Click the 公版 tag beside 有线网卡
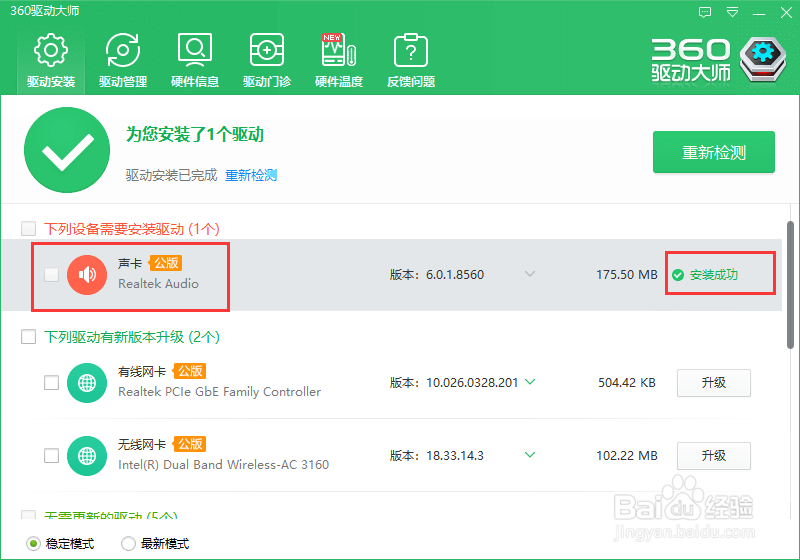Screen dimensions: 800x560 pyautogui.click(x=189, y=371)
